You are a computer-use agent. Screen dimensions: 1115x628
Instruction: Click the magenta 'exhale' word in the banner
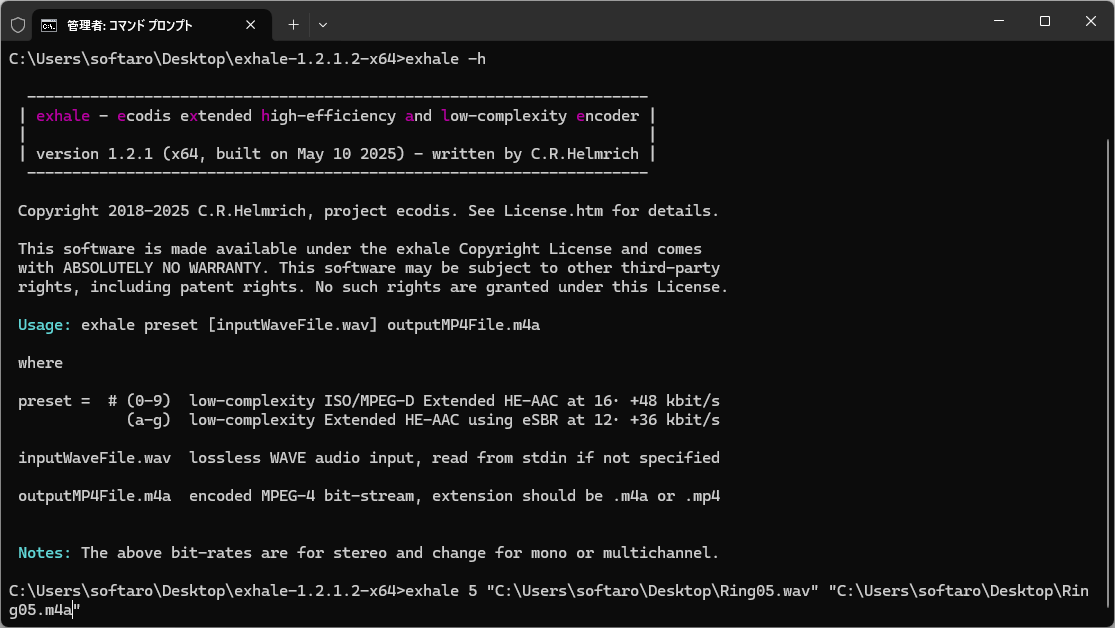tap(63, 116)
